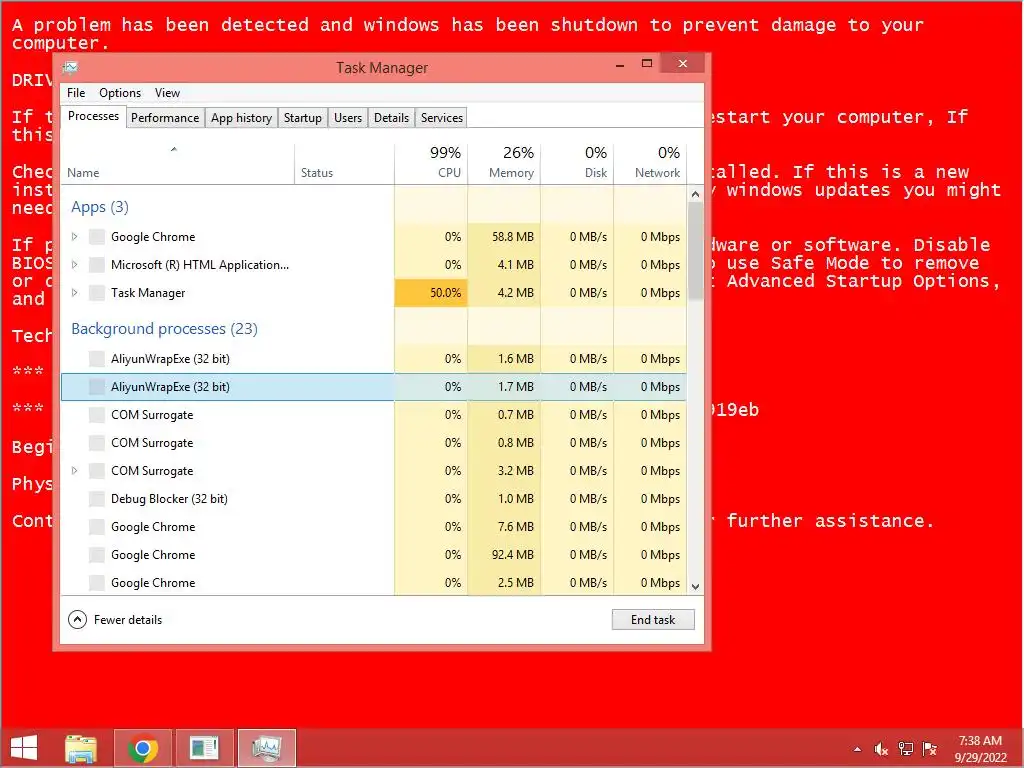This screenshot has height=768, width=1024.
Task: Click the Google Chrome 2.5 MB row icon
Action: point(97,583)
